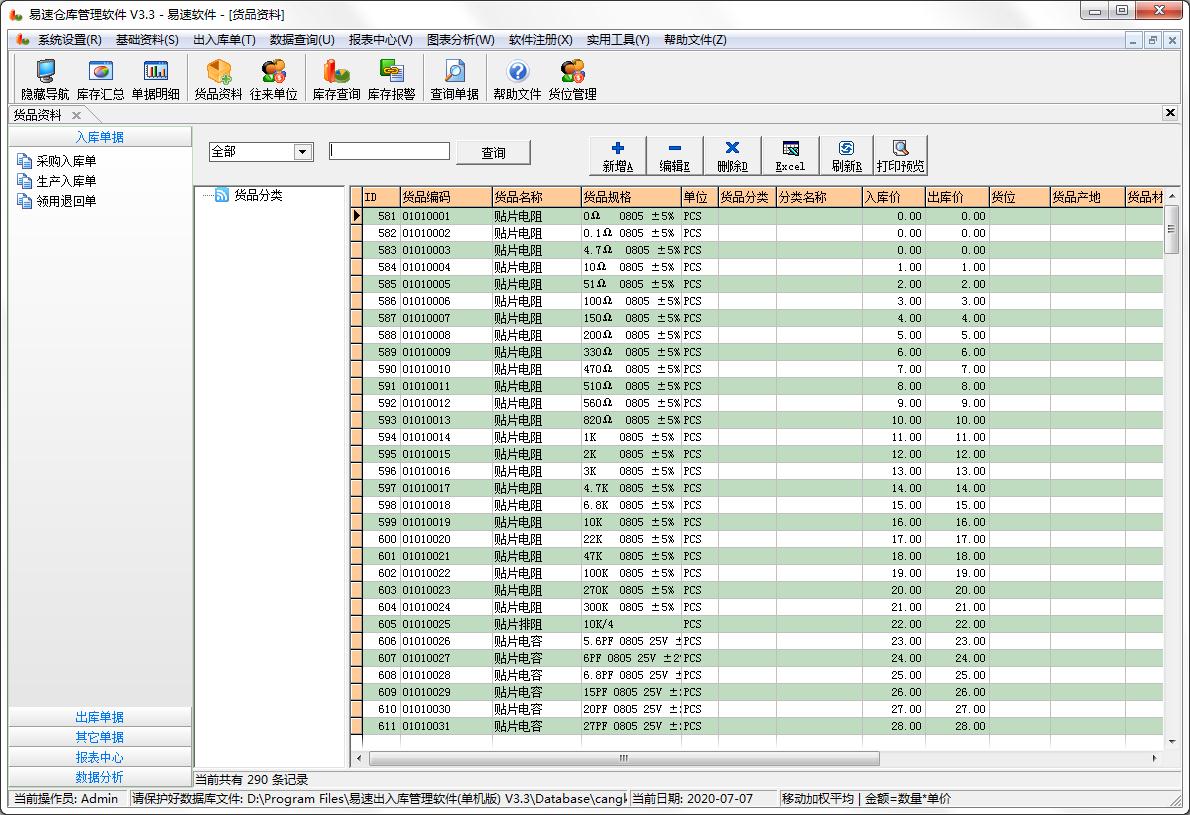The height and width of the screenshot is (815, 1190).
Task: Click the 隐藏导航 toolbar icon
Action: [x=45, y=79]
